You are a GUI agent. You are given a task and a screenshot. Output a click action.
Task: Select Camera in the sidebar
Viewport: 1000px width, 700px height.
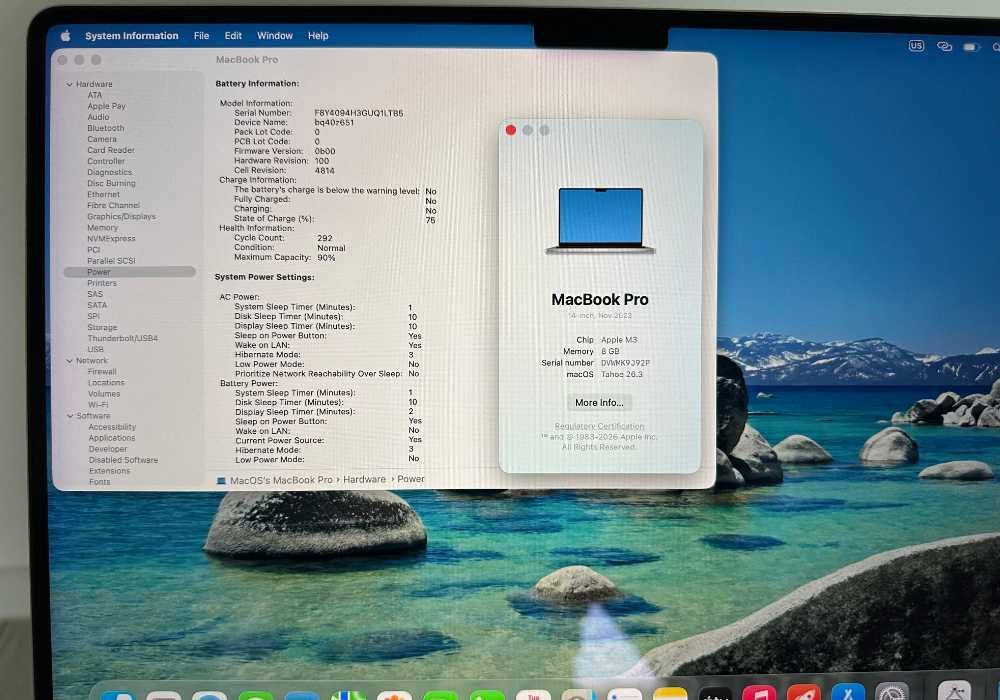(x=102, y=139)
